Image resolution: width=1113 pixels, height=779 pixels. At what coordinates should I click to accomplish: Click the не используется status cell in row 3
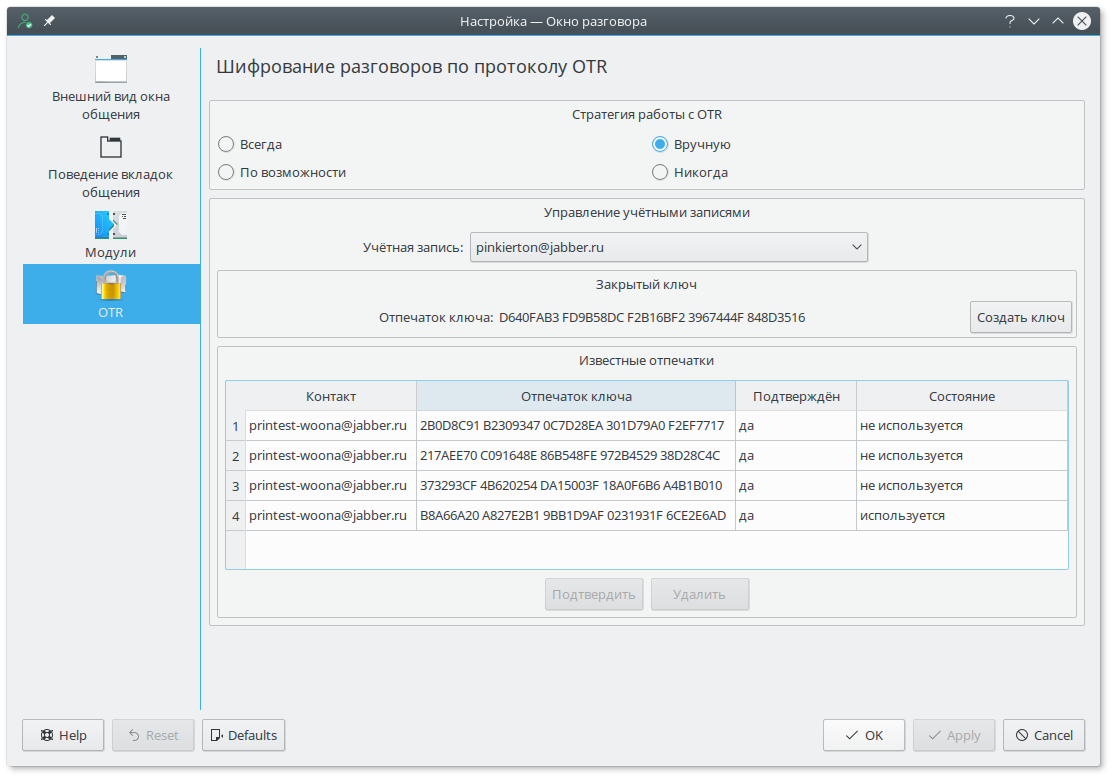click(962, 486)
